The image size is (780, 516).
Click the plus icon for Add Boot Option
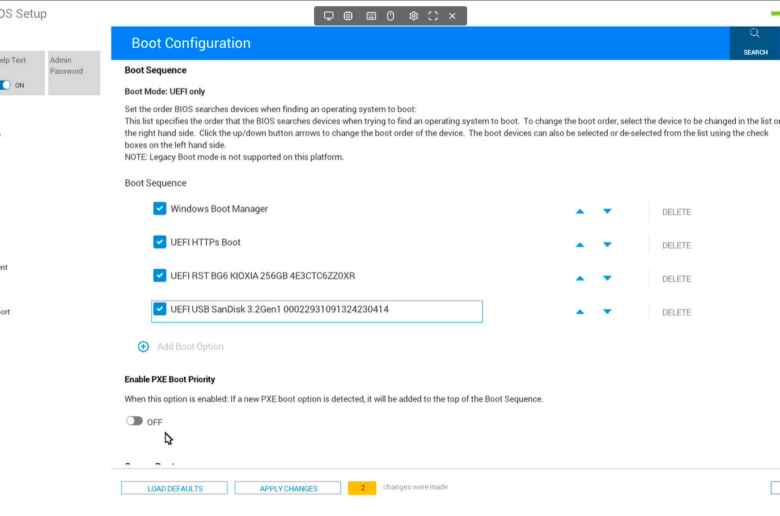[143, 346]
